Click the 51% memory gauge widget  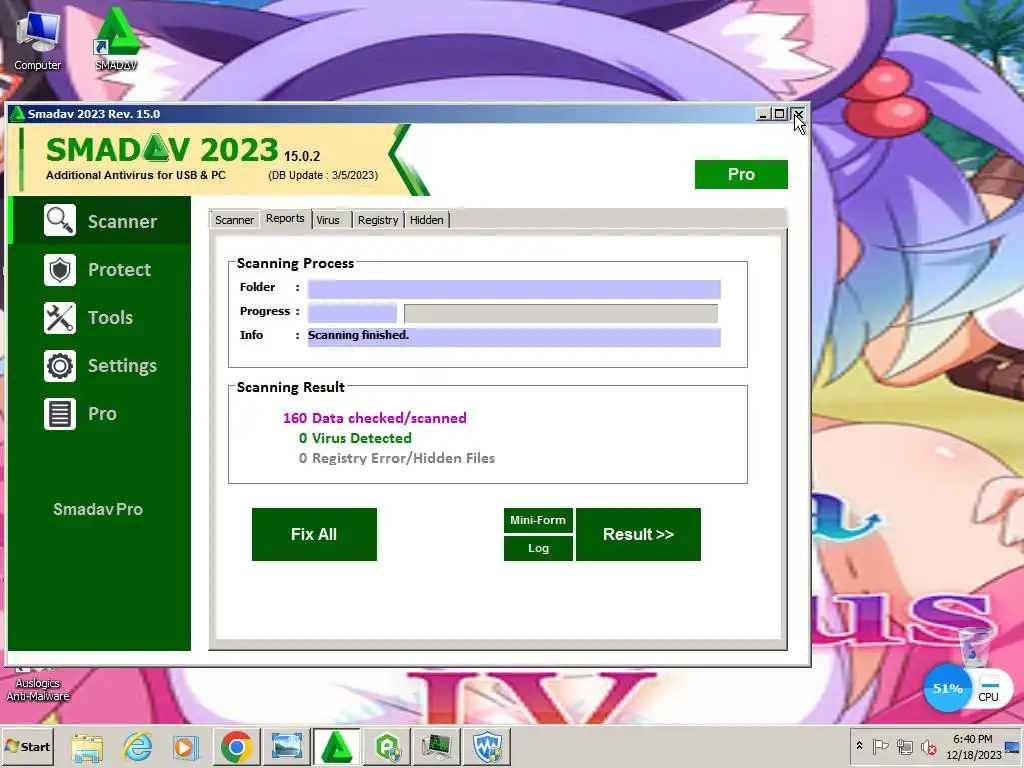click(x=947, y=688)
